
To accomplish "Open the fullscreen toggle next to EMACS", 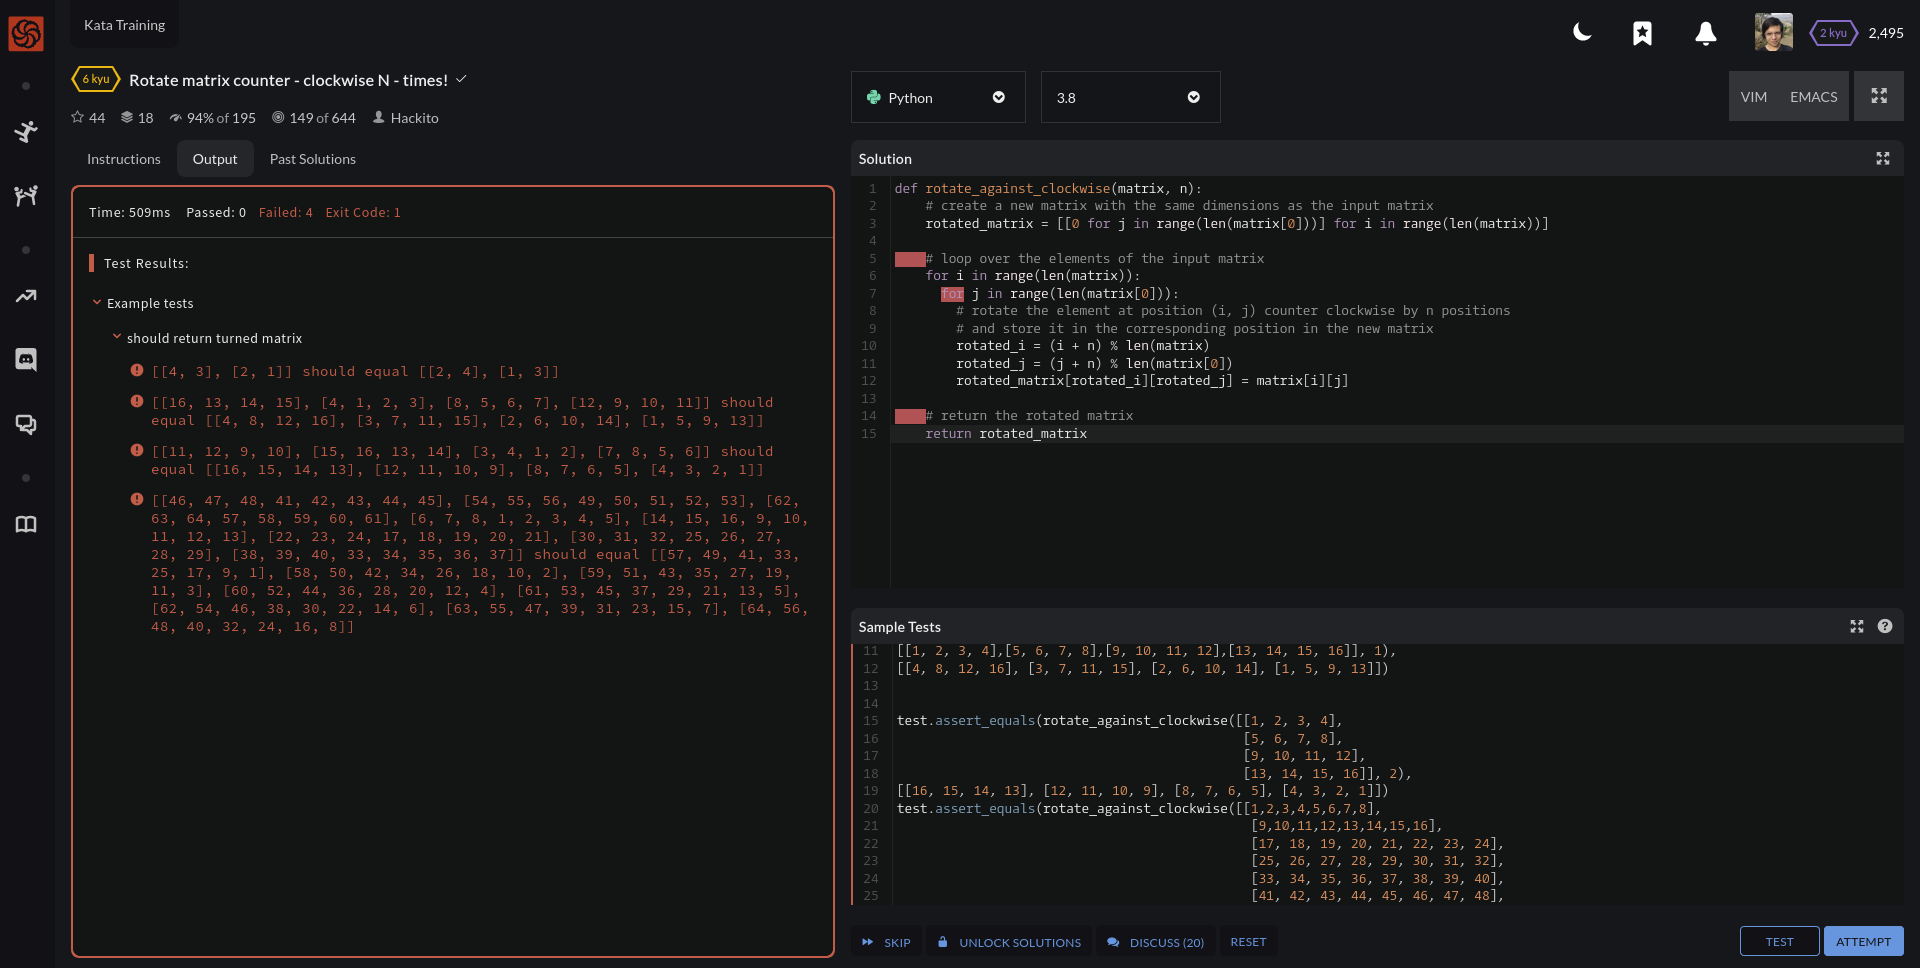I will coord(1879,97).
